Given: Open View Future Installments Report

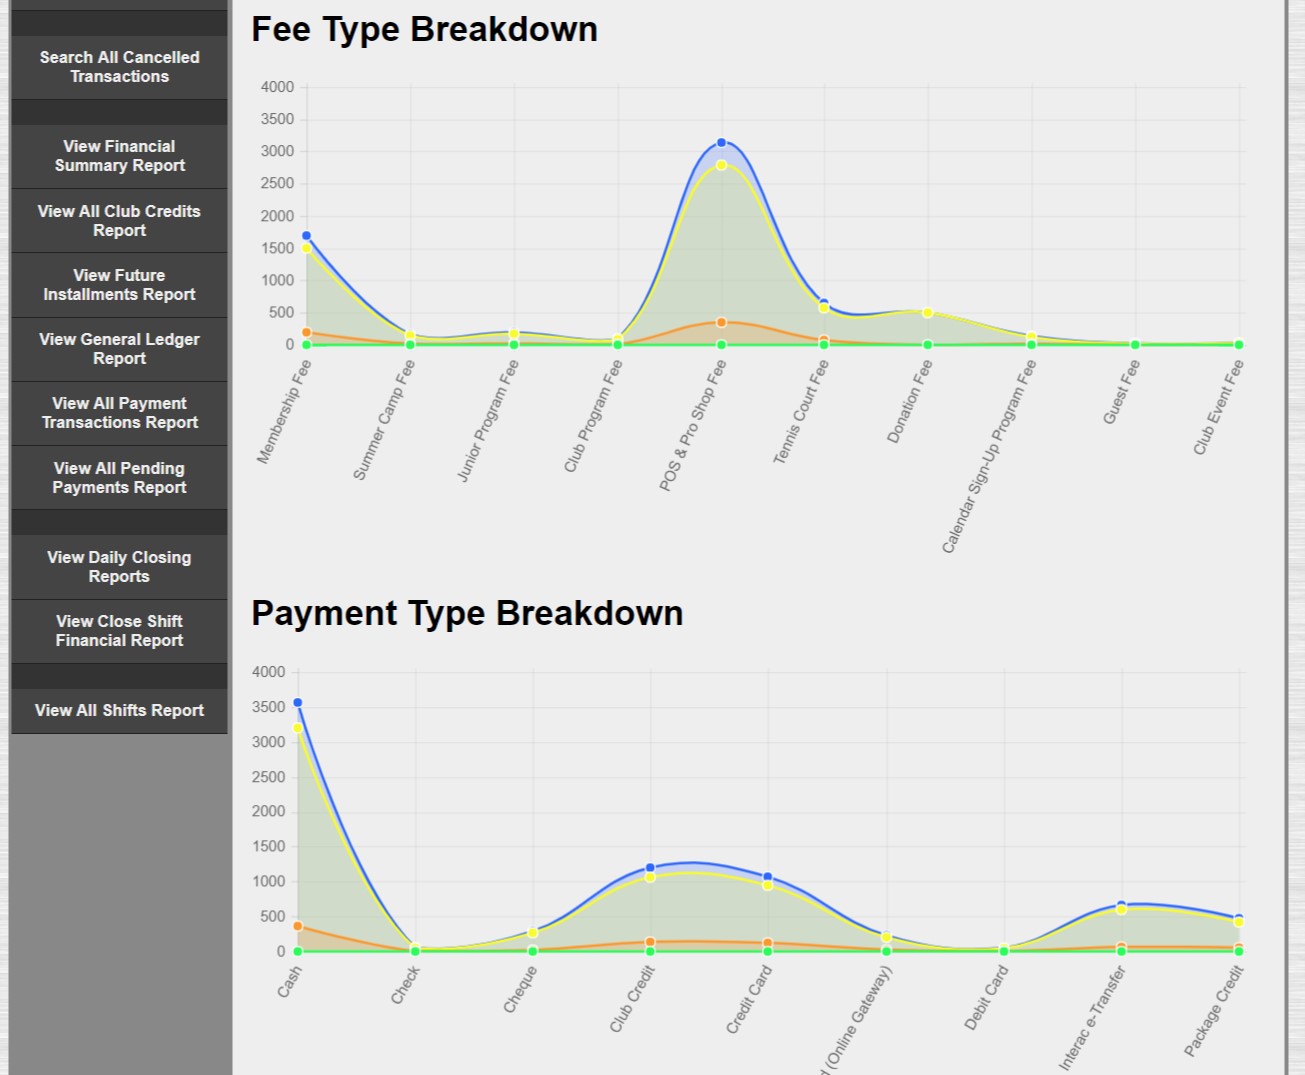Looking at the screenshot, I should click(119, 285).
